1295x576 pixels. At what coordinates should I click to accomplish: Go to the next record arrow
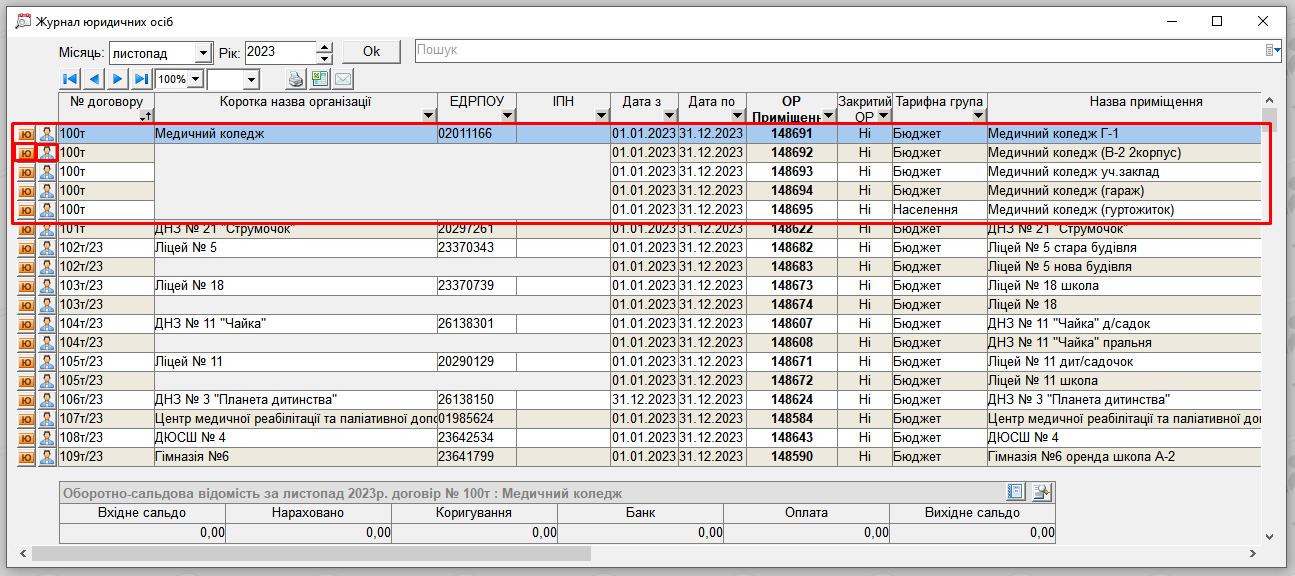tap(118, 79)
